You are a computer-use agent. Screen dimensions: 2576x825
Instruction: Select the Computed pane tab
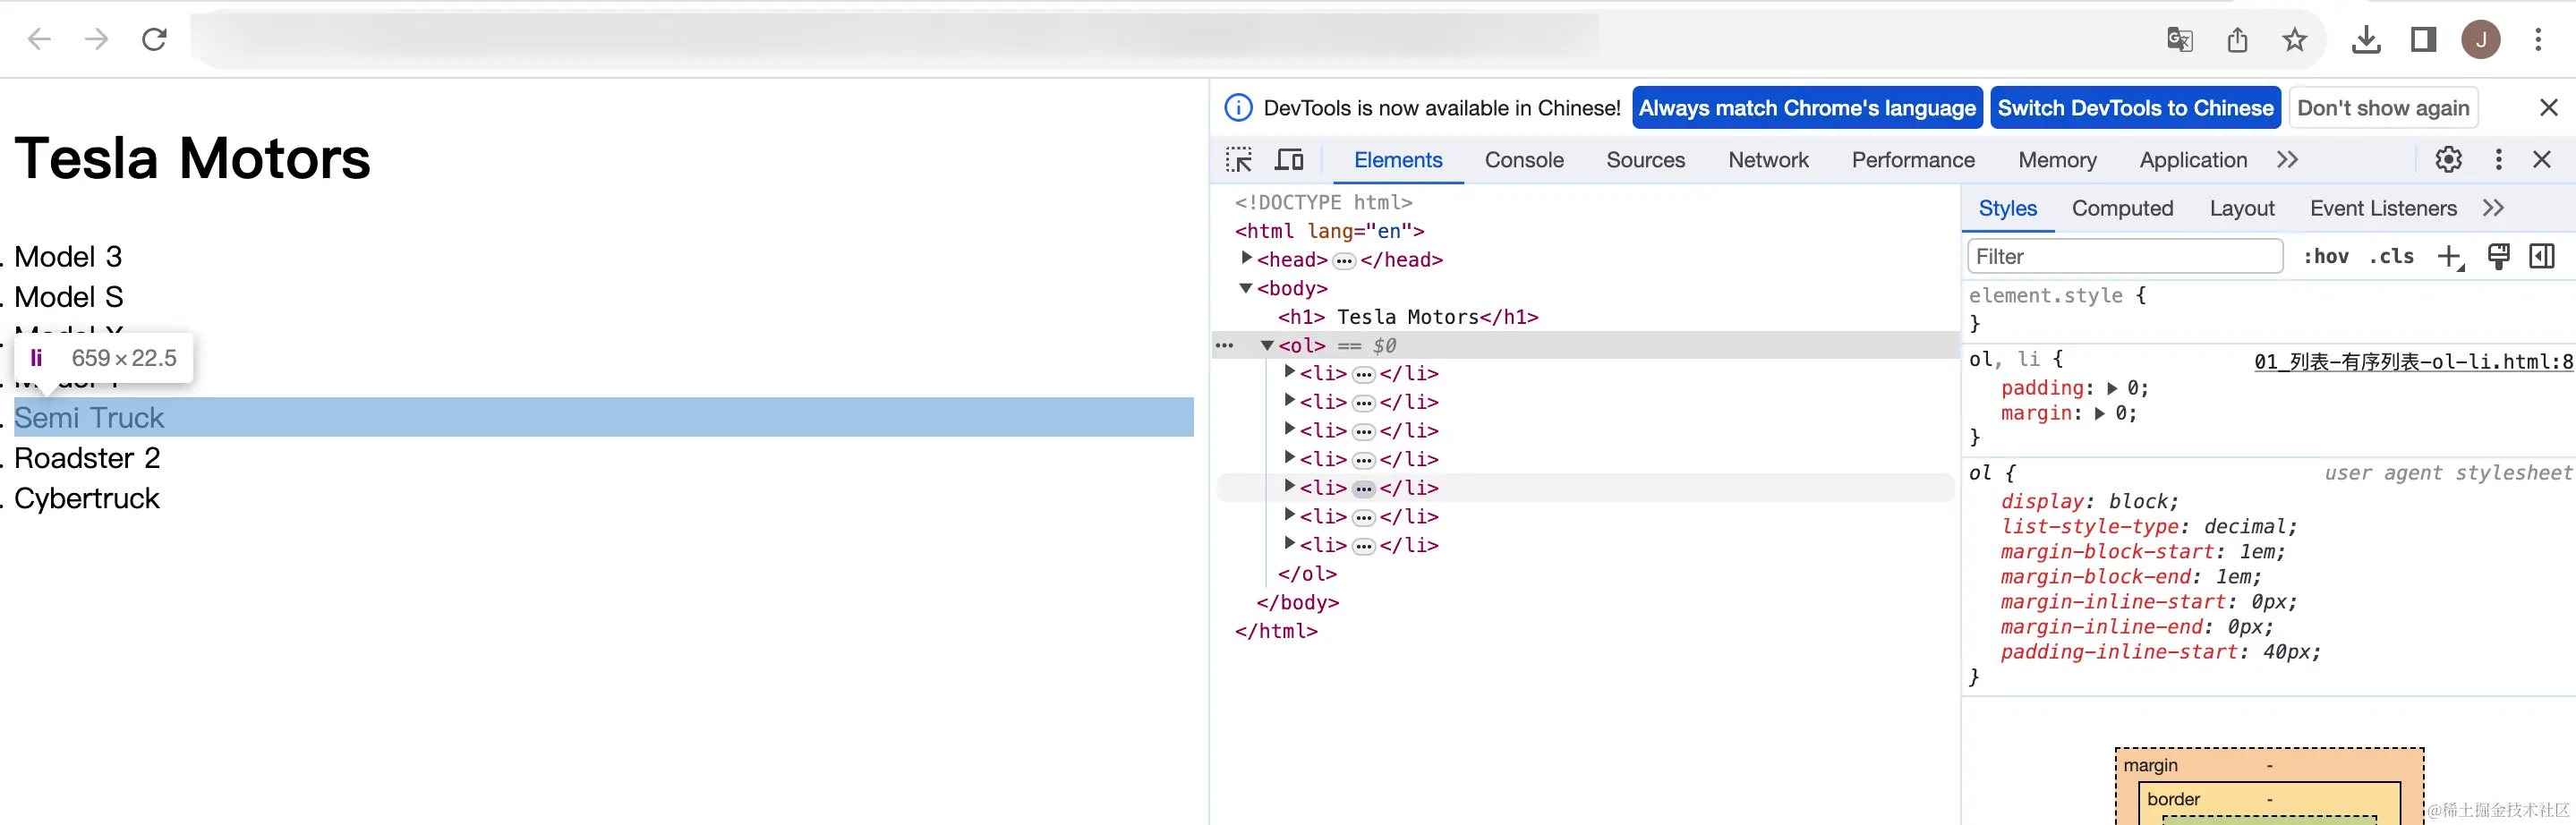click(2122, 208)
